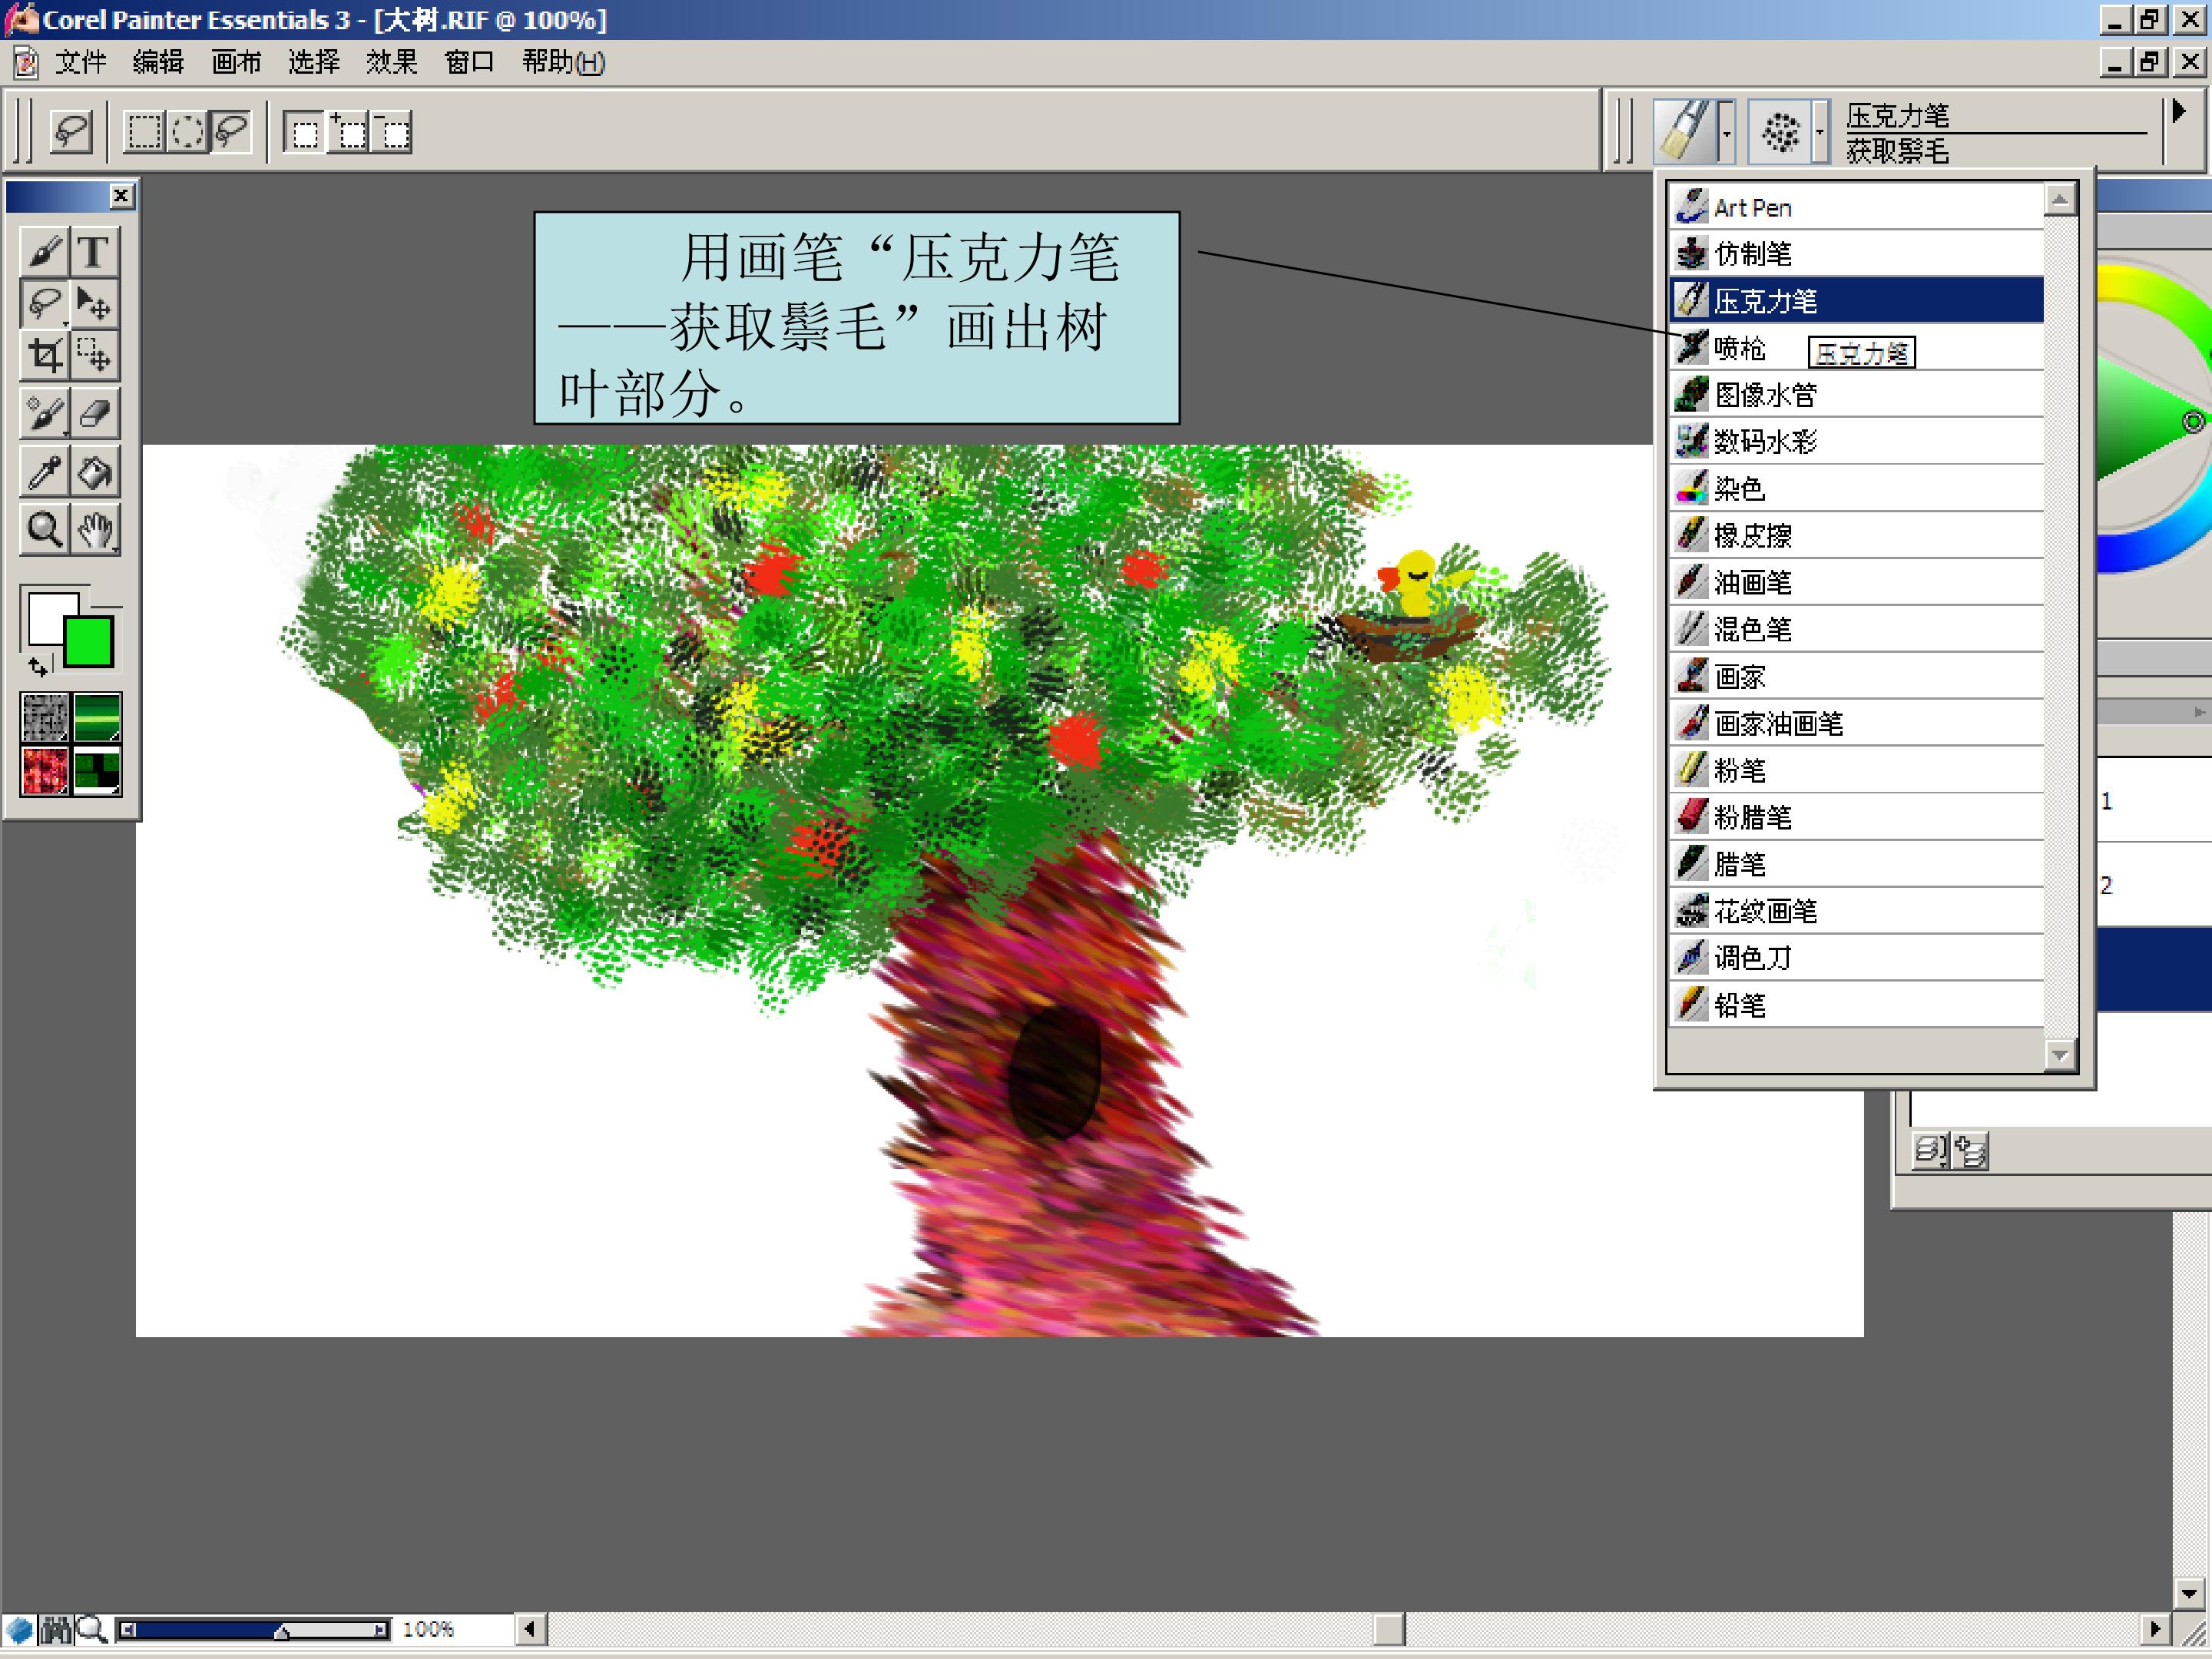
Task: Select the Layer Adjuster tool
Action: pos(94,303)
